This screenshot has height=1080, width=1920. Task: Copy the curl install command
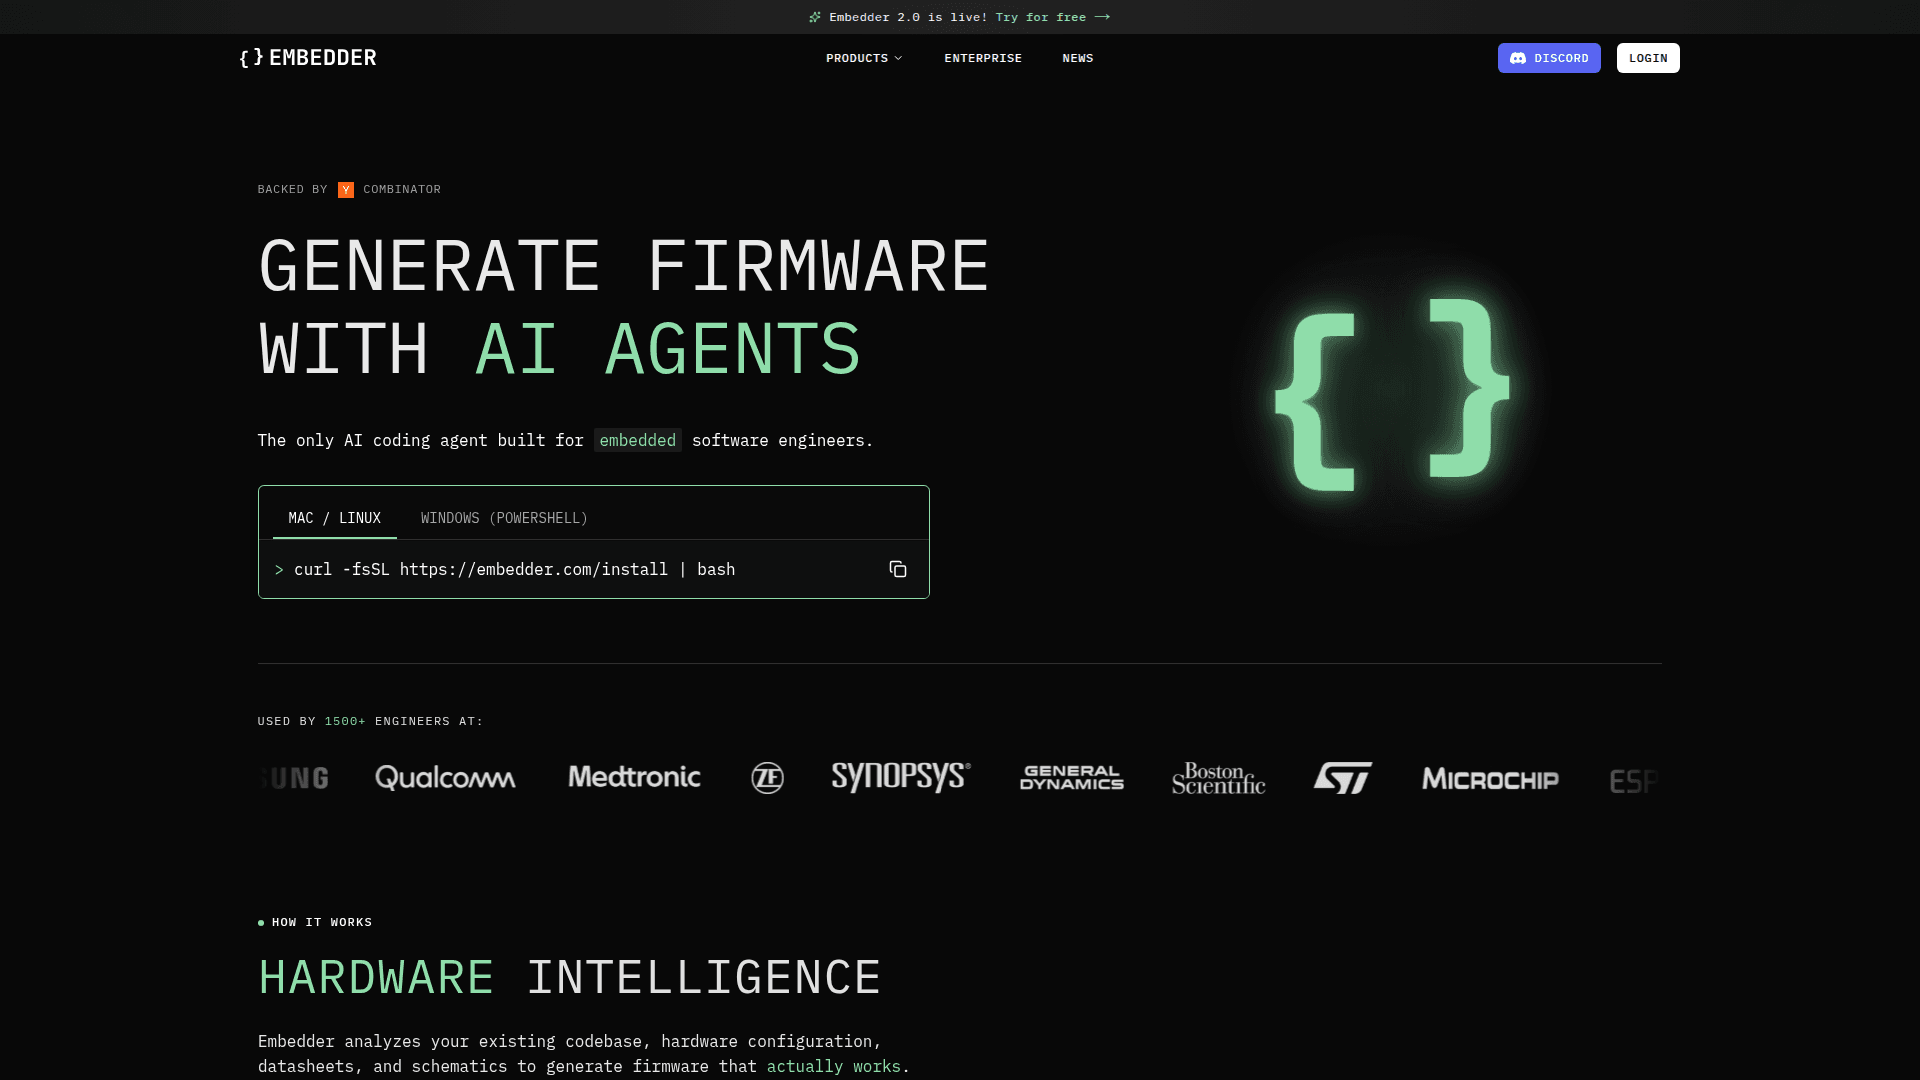[x=897, y=569]
